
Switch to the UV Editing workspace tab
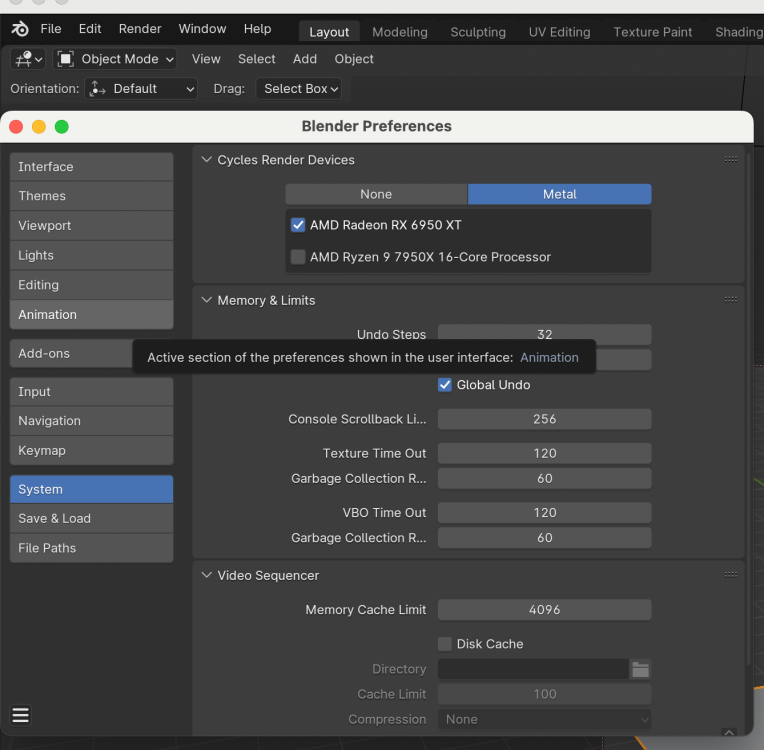click(x=559, y=32)
